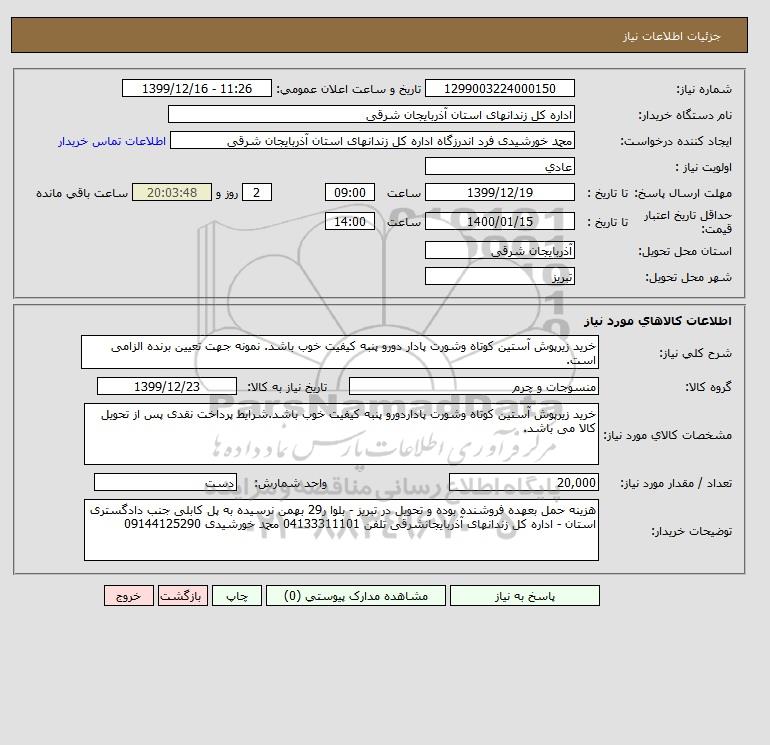The image size is (770, 745).
Task: Click the validity time field 14:00
Action: click(x=350, y=221)
